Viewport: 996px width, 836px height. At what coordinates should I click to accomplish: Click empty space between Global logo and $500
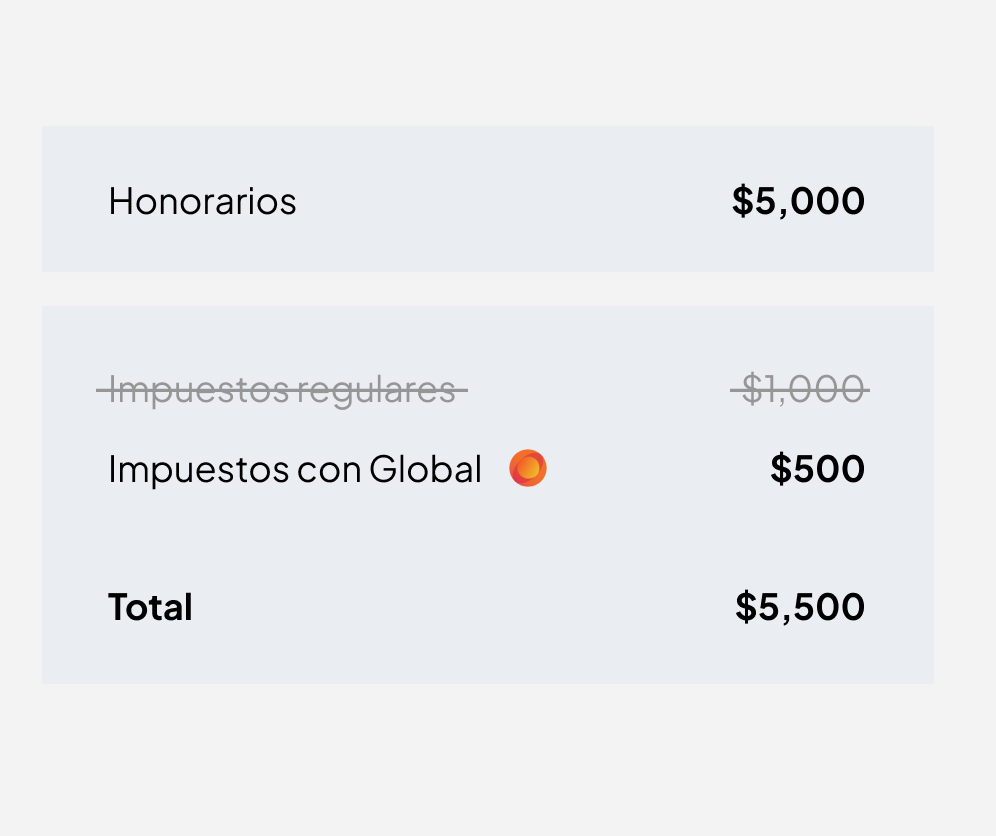click(x=660, y=469)
